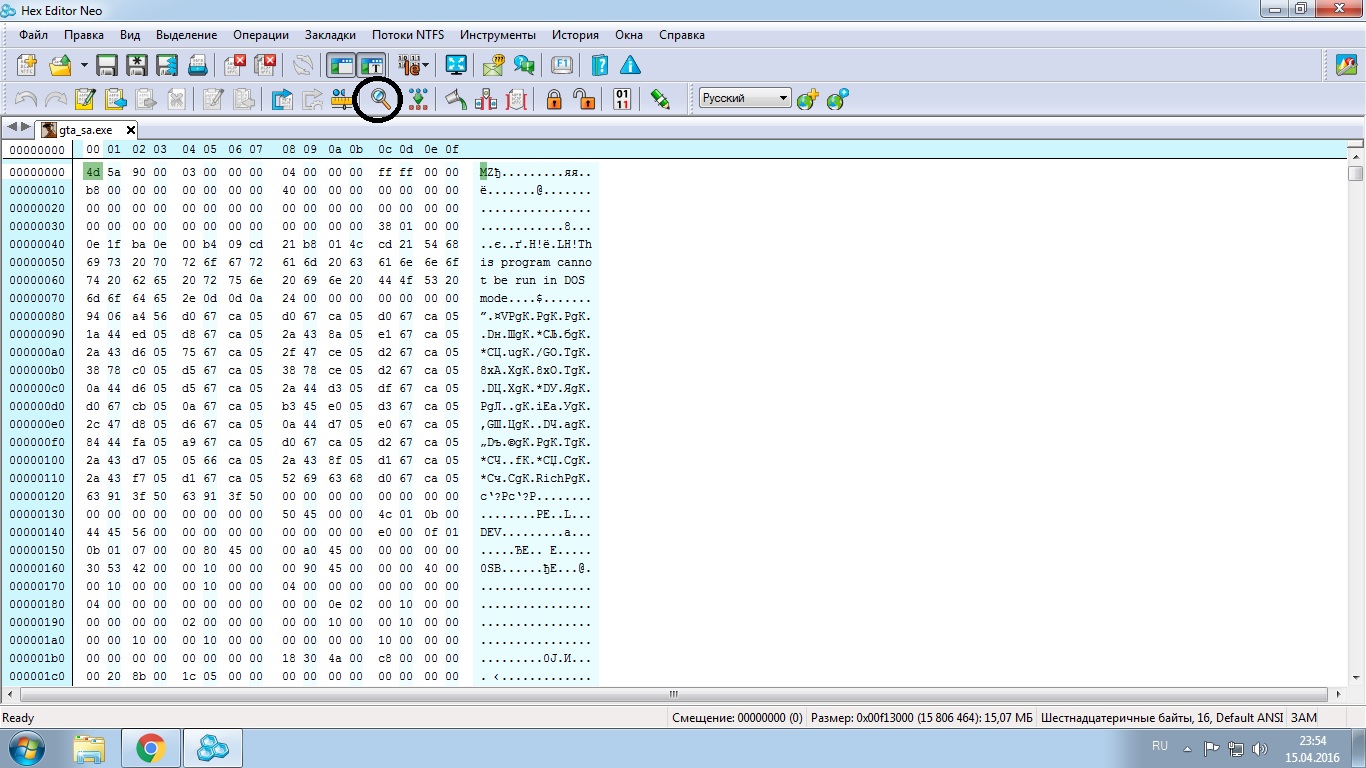Click the magnifying glass Find icon
Viewport: 1366px width, 768px height.
(x=380, y=99)
